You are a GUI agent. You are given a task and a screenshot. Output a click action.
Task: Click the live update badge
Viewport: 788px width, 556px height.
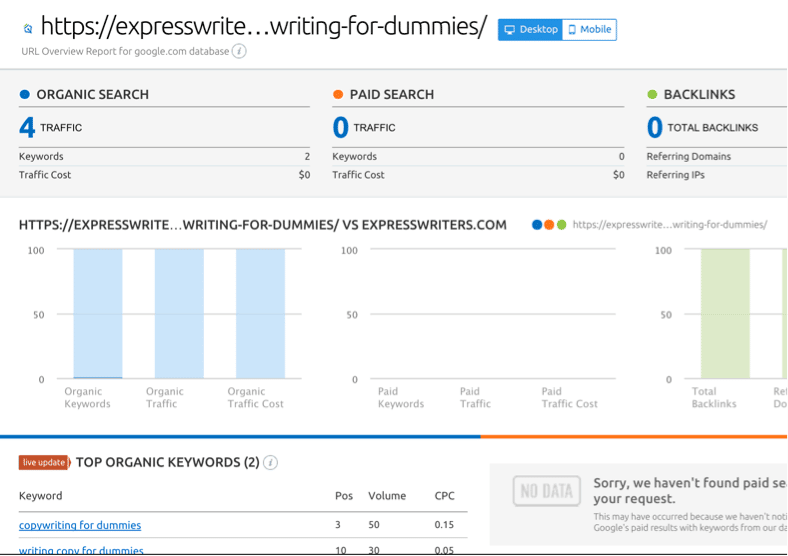click(x=44, y=462)
